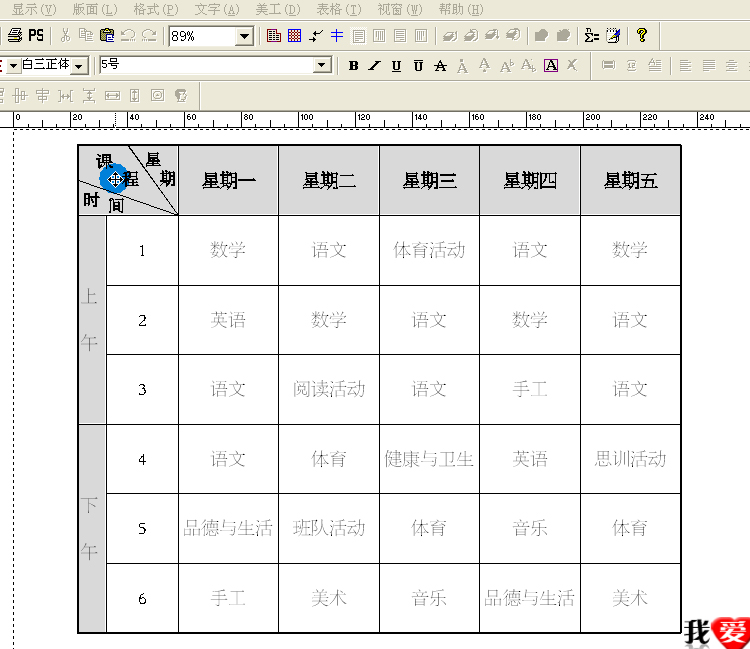Image resolution: width=750 pixels, height=649 pixels.
Task: Click the 班队活动 cell
Action: (x=329, y=528)
